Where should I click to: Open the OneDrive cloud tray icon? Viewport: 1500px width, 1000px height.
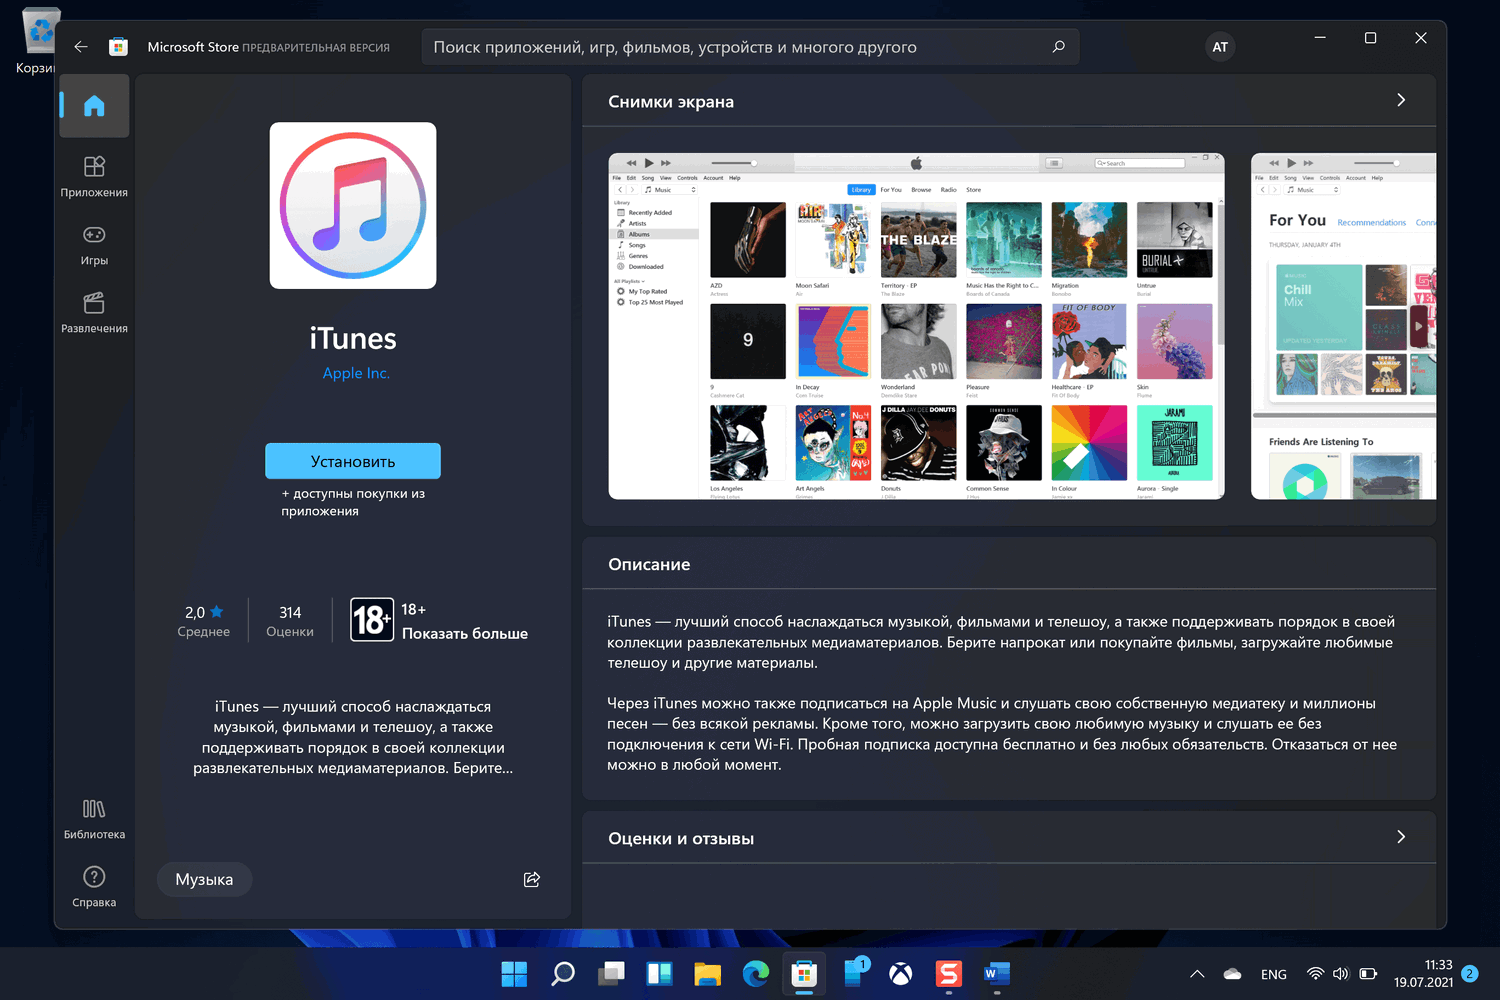pyautogui.click(x=1232, y=974)
